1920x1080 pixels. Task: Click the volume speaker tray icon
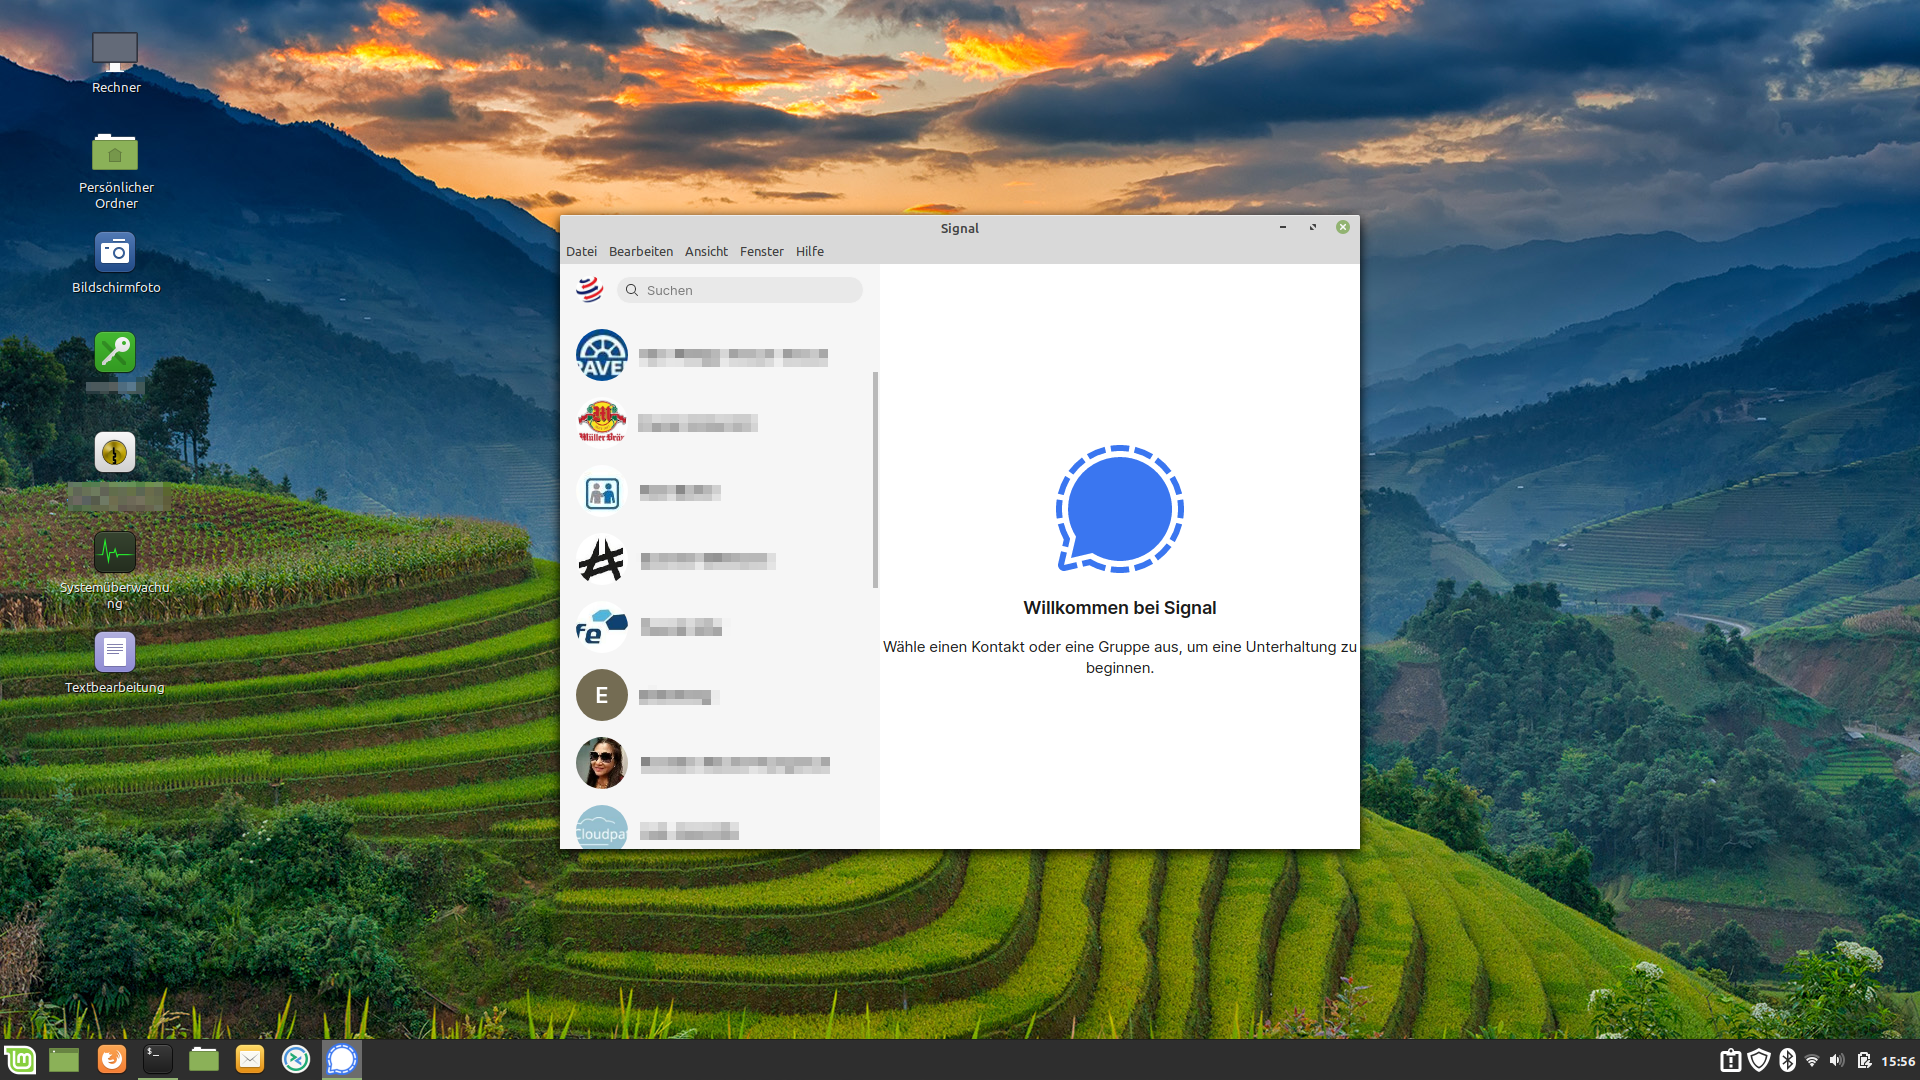click(1835, 1059)
